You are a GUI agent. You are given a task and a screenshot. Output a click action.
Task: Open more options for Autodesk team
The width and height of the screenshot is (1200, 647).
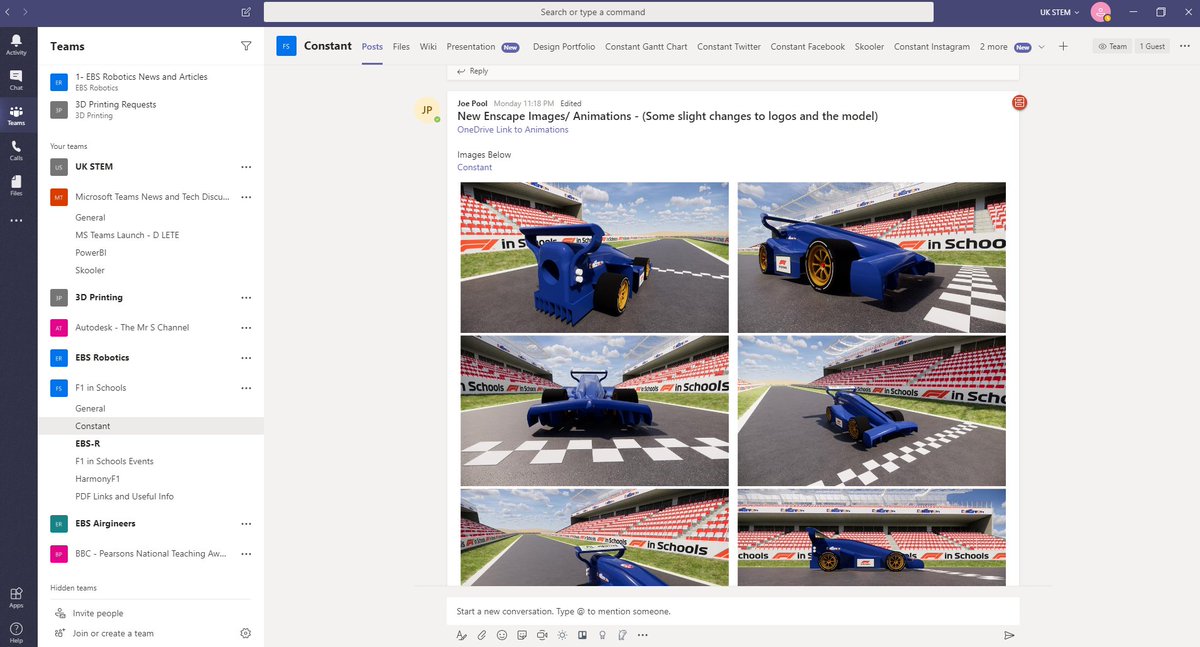click(x=246, y=328)
